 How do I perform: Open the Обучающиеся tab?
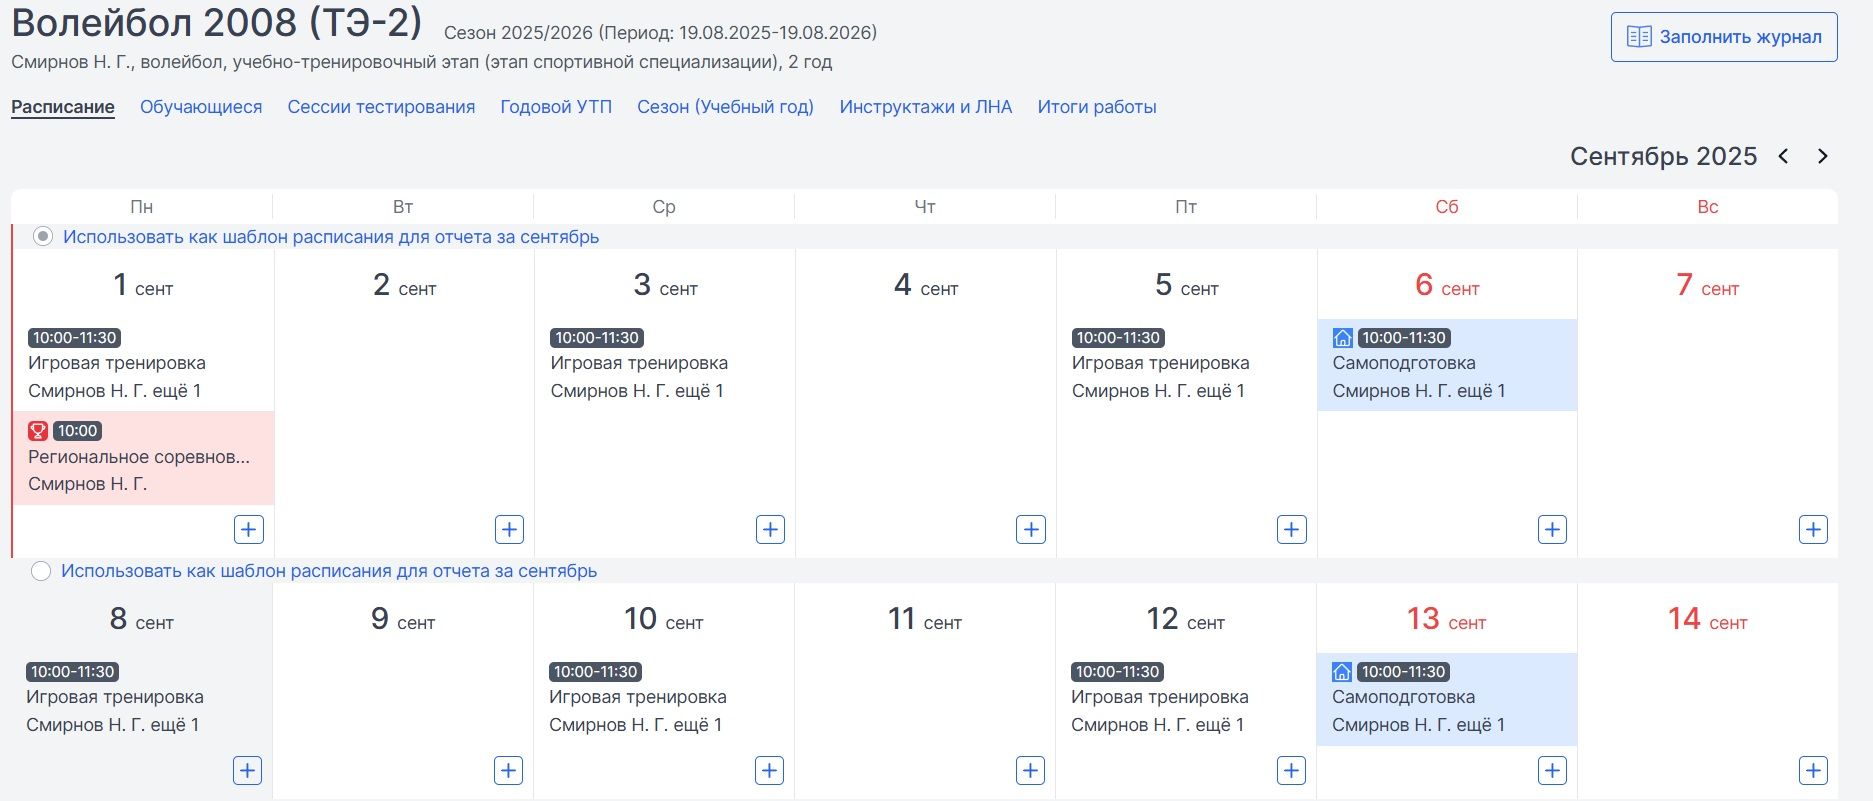(x=201, y=107)
